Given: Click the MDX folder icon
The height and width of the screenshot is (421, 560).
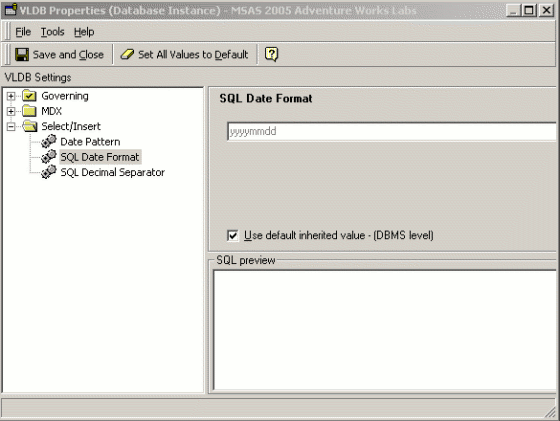Looking at the screenshot, I should pos(29,111).
